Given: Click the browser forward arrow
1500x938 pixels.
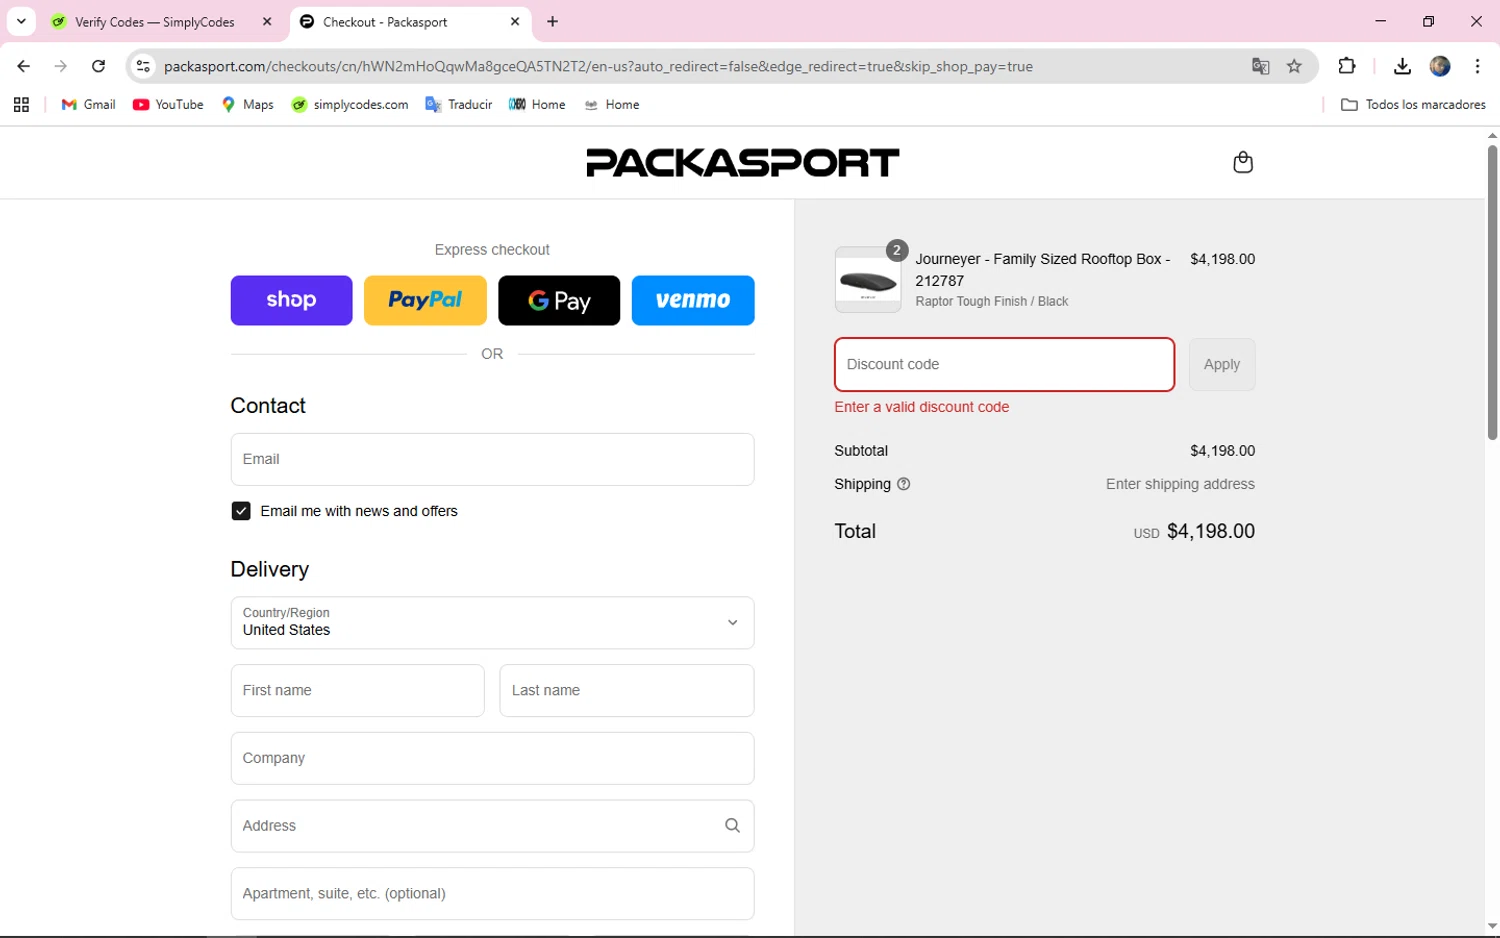Looking at the screenshot, I should pos(61,66).
